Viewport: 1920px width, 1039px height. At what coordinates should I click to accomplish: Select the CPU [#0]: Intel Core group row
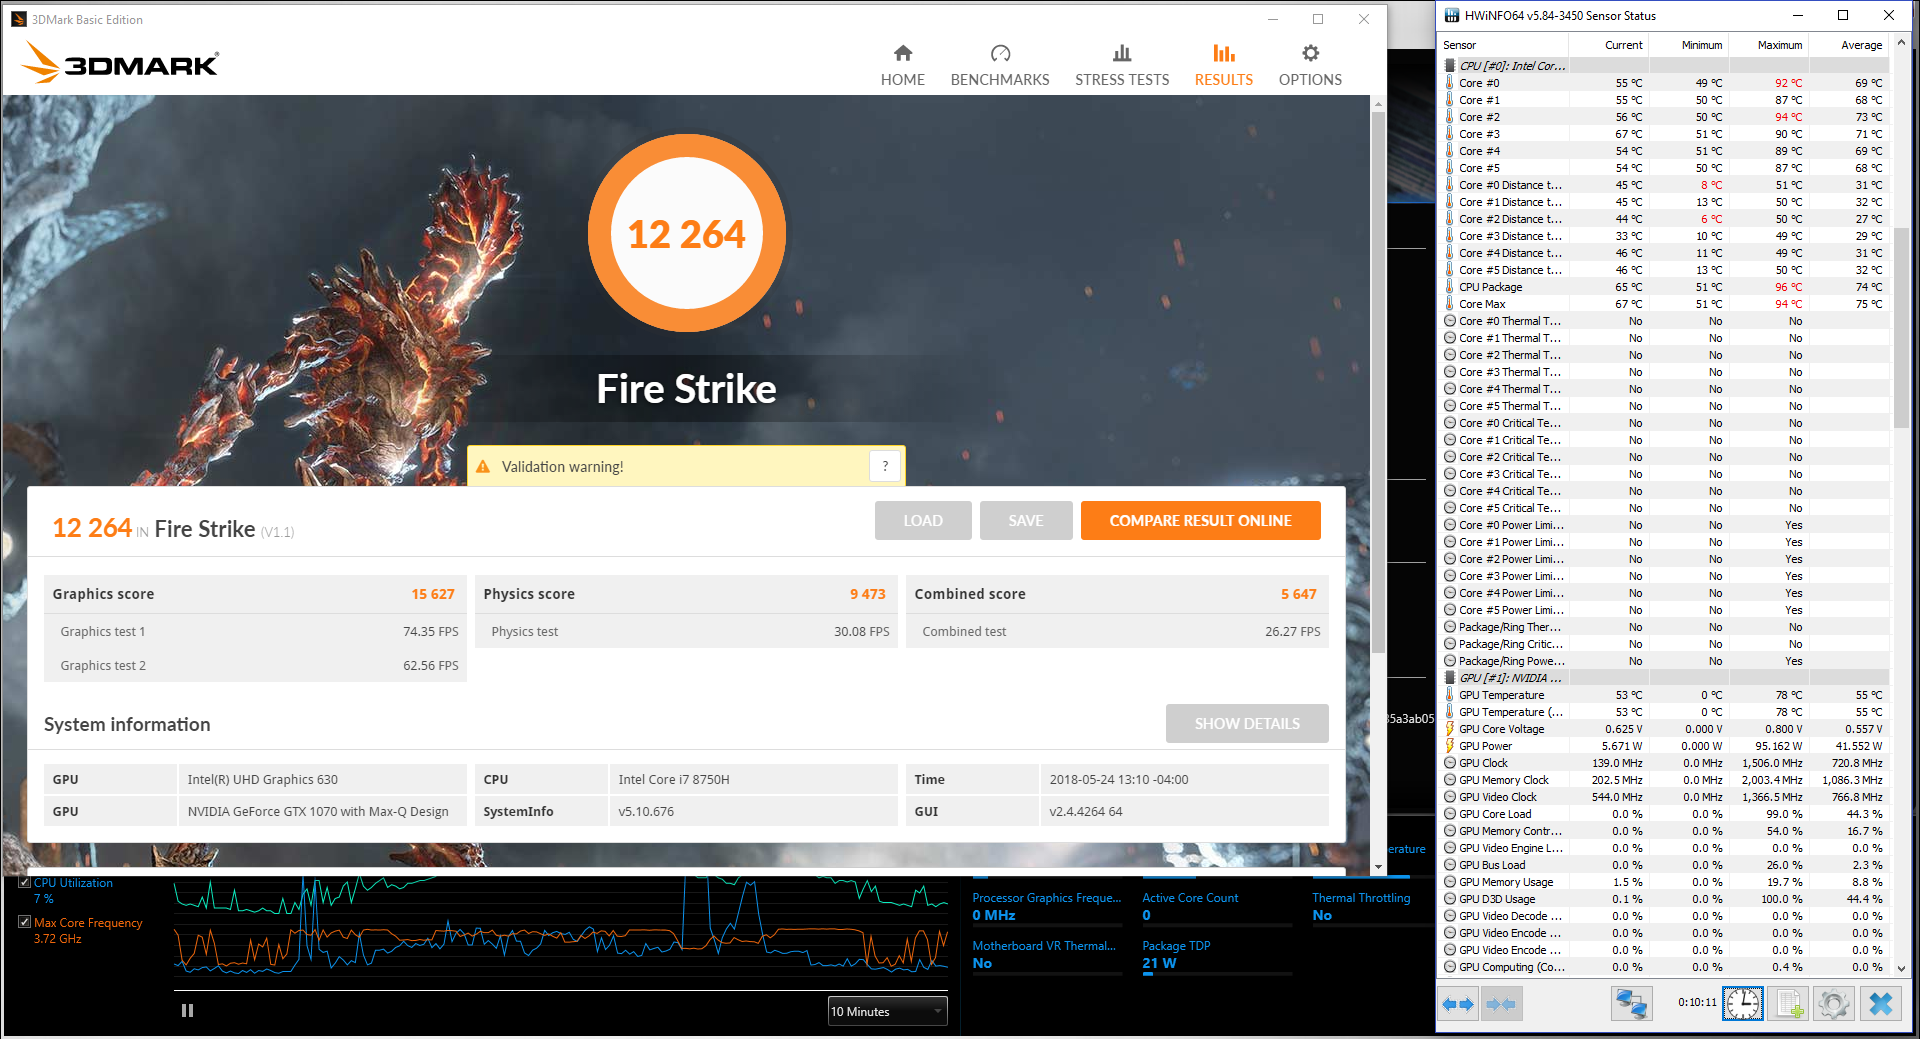click(1664, 66)
